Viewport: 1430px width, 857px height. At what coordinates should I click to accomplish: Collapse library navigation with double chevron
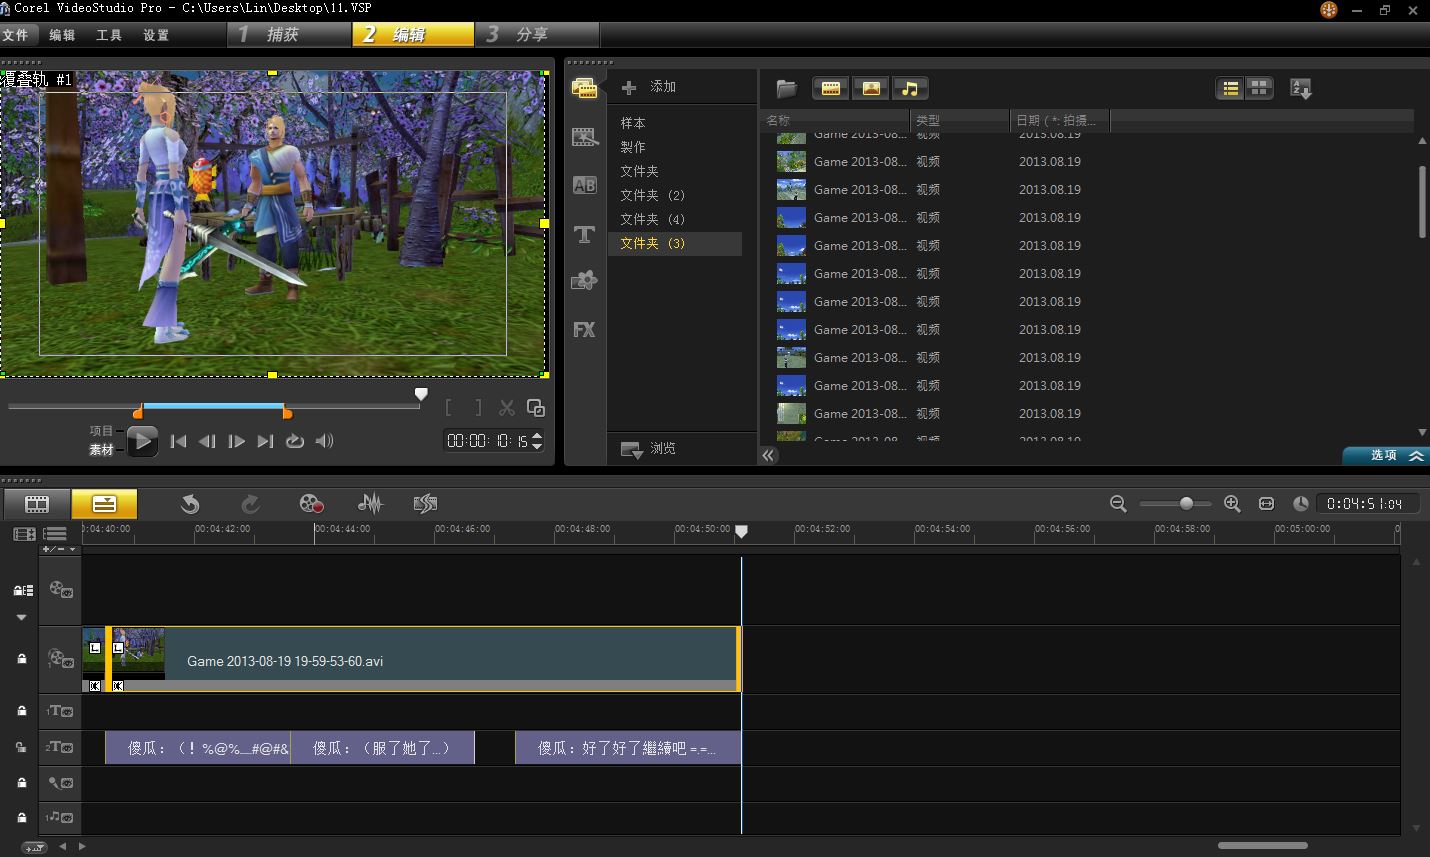click(x=768, y=455)
